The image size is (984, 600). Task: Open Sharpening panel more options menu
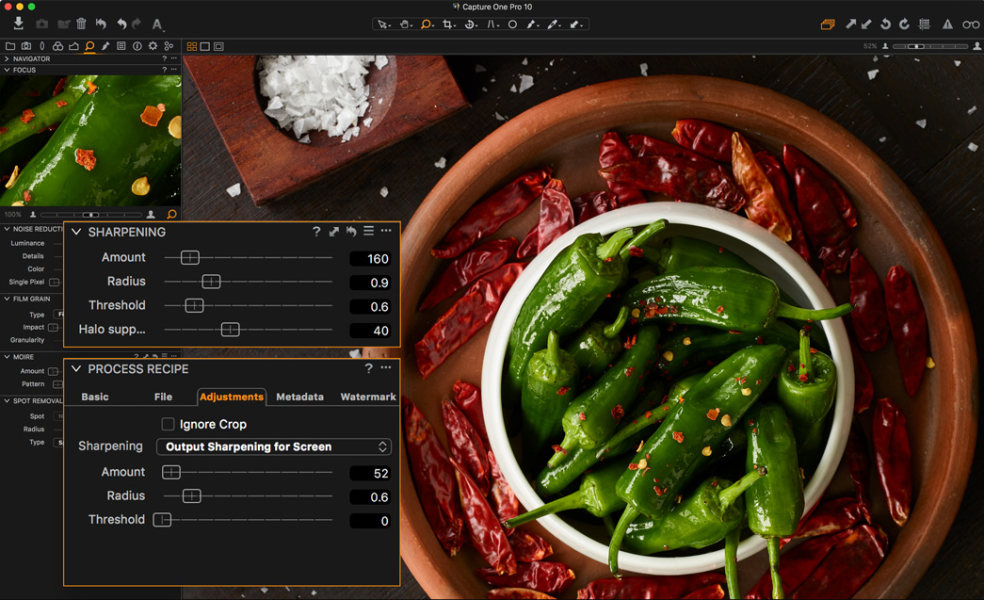(x=386, y=231)
